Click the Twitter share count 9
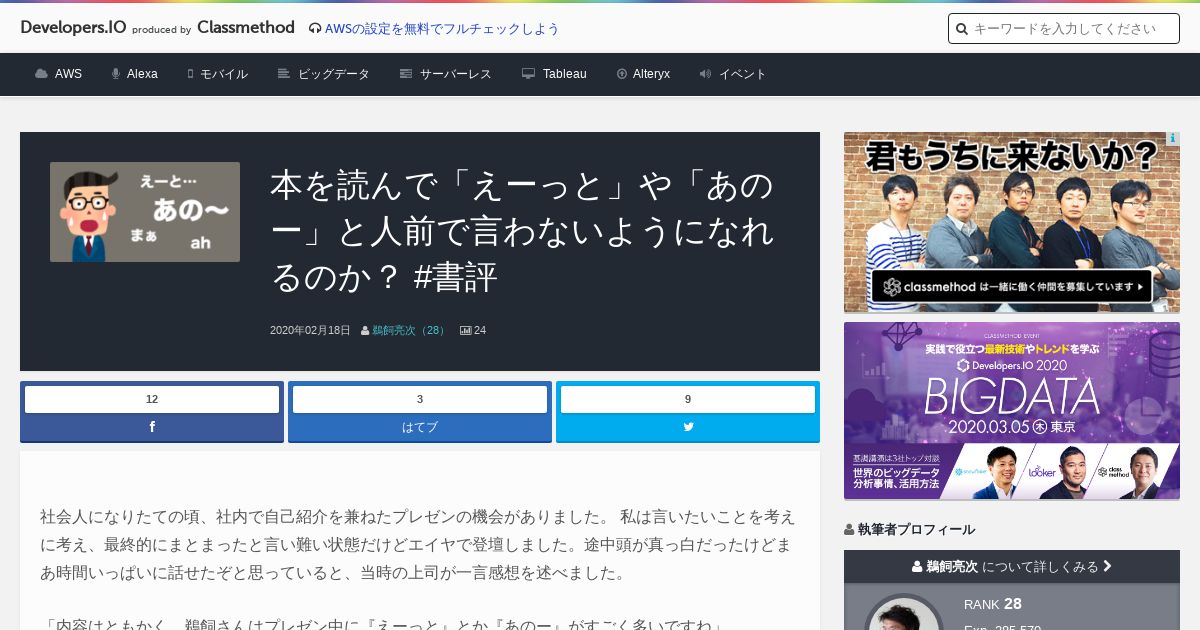The image size is (1200, 630). 688,399
